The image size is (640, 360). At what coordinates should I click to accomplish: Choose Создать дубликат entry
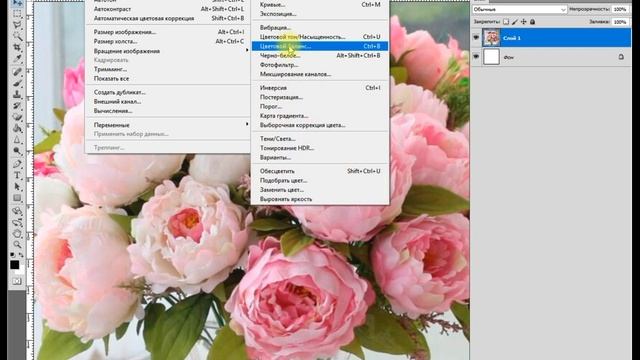(x=167, y=92)
